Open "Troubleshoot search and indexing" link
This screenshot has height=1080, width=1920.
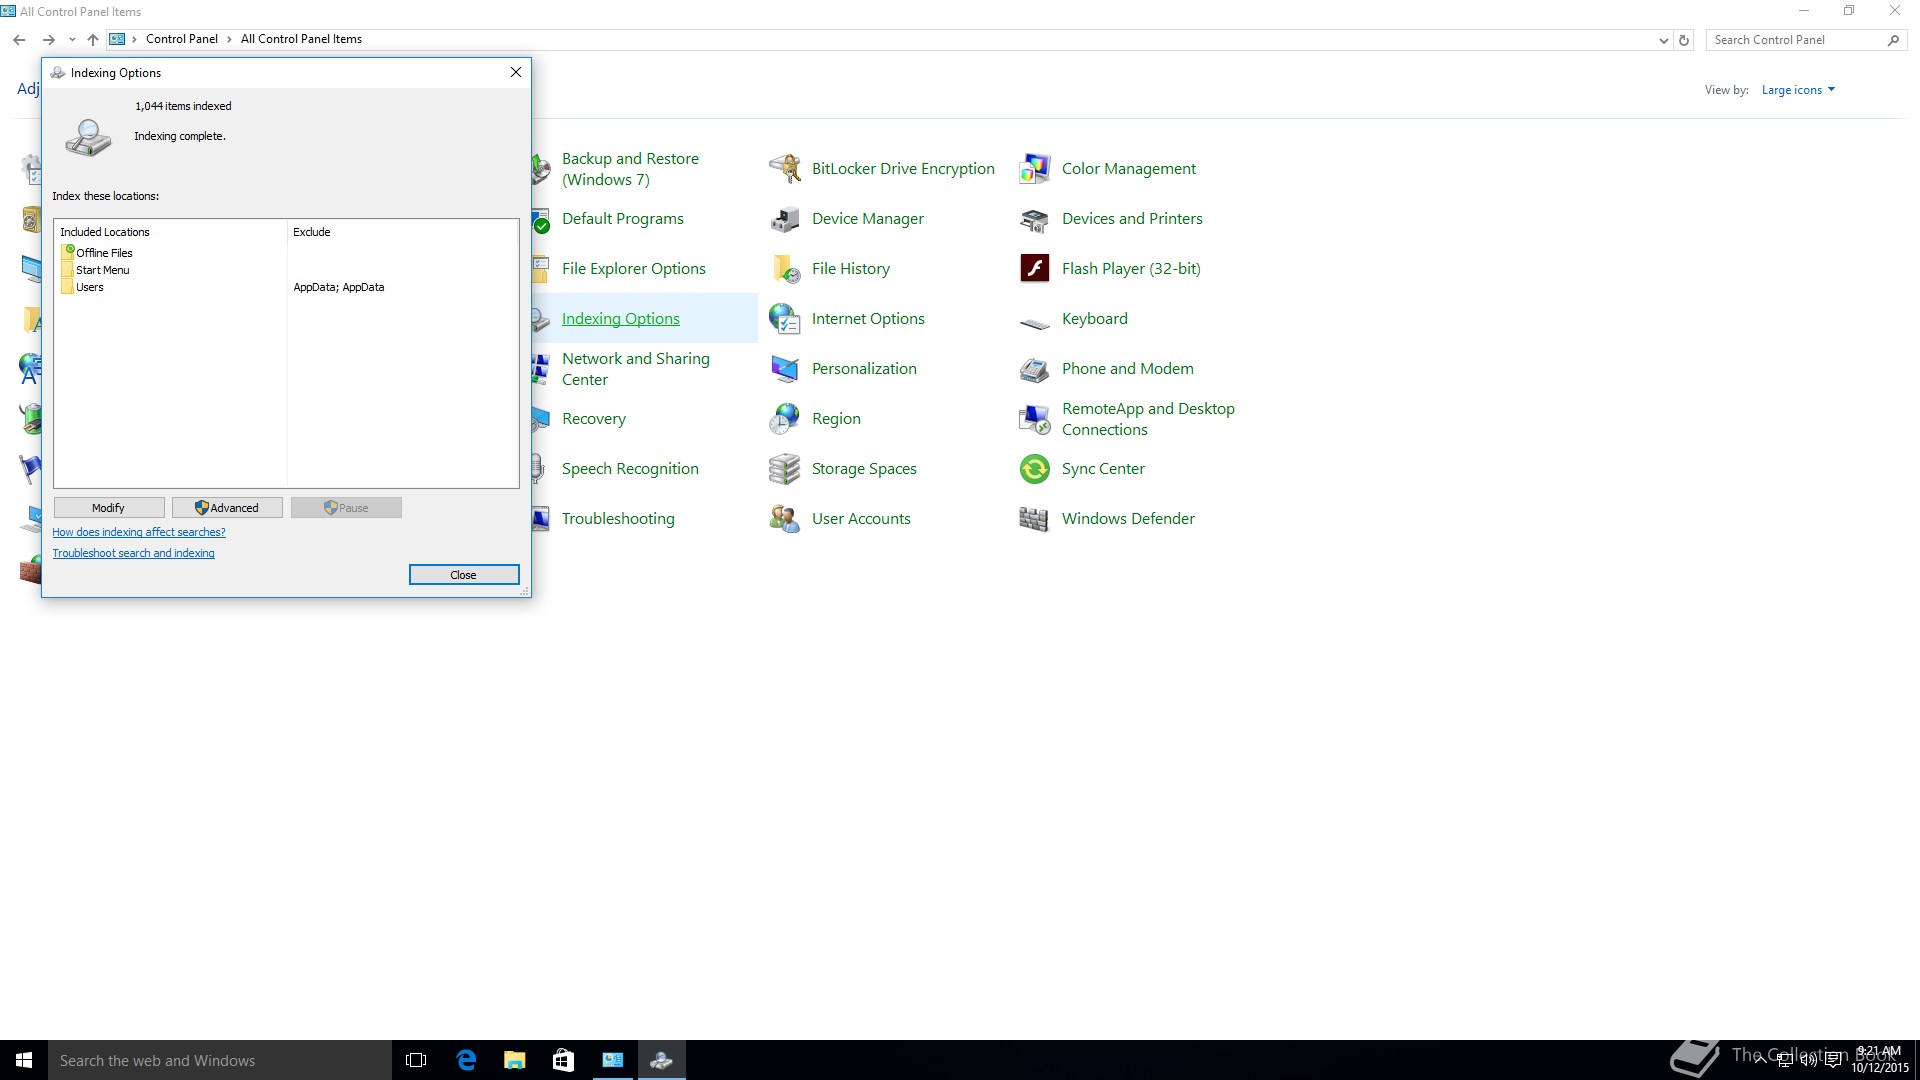133,553
